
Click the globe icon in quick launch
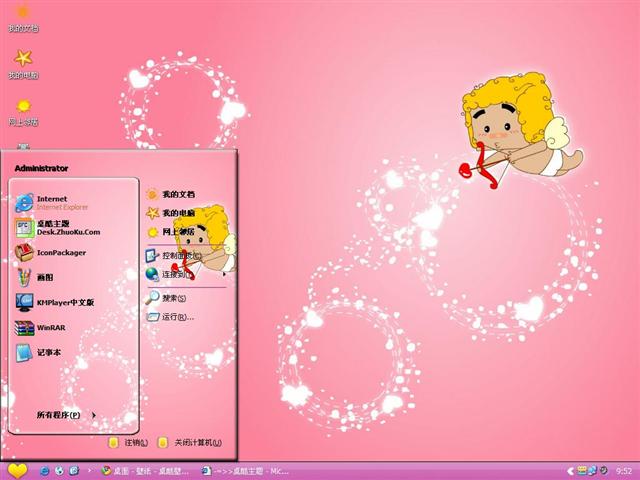(59, 471)
